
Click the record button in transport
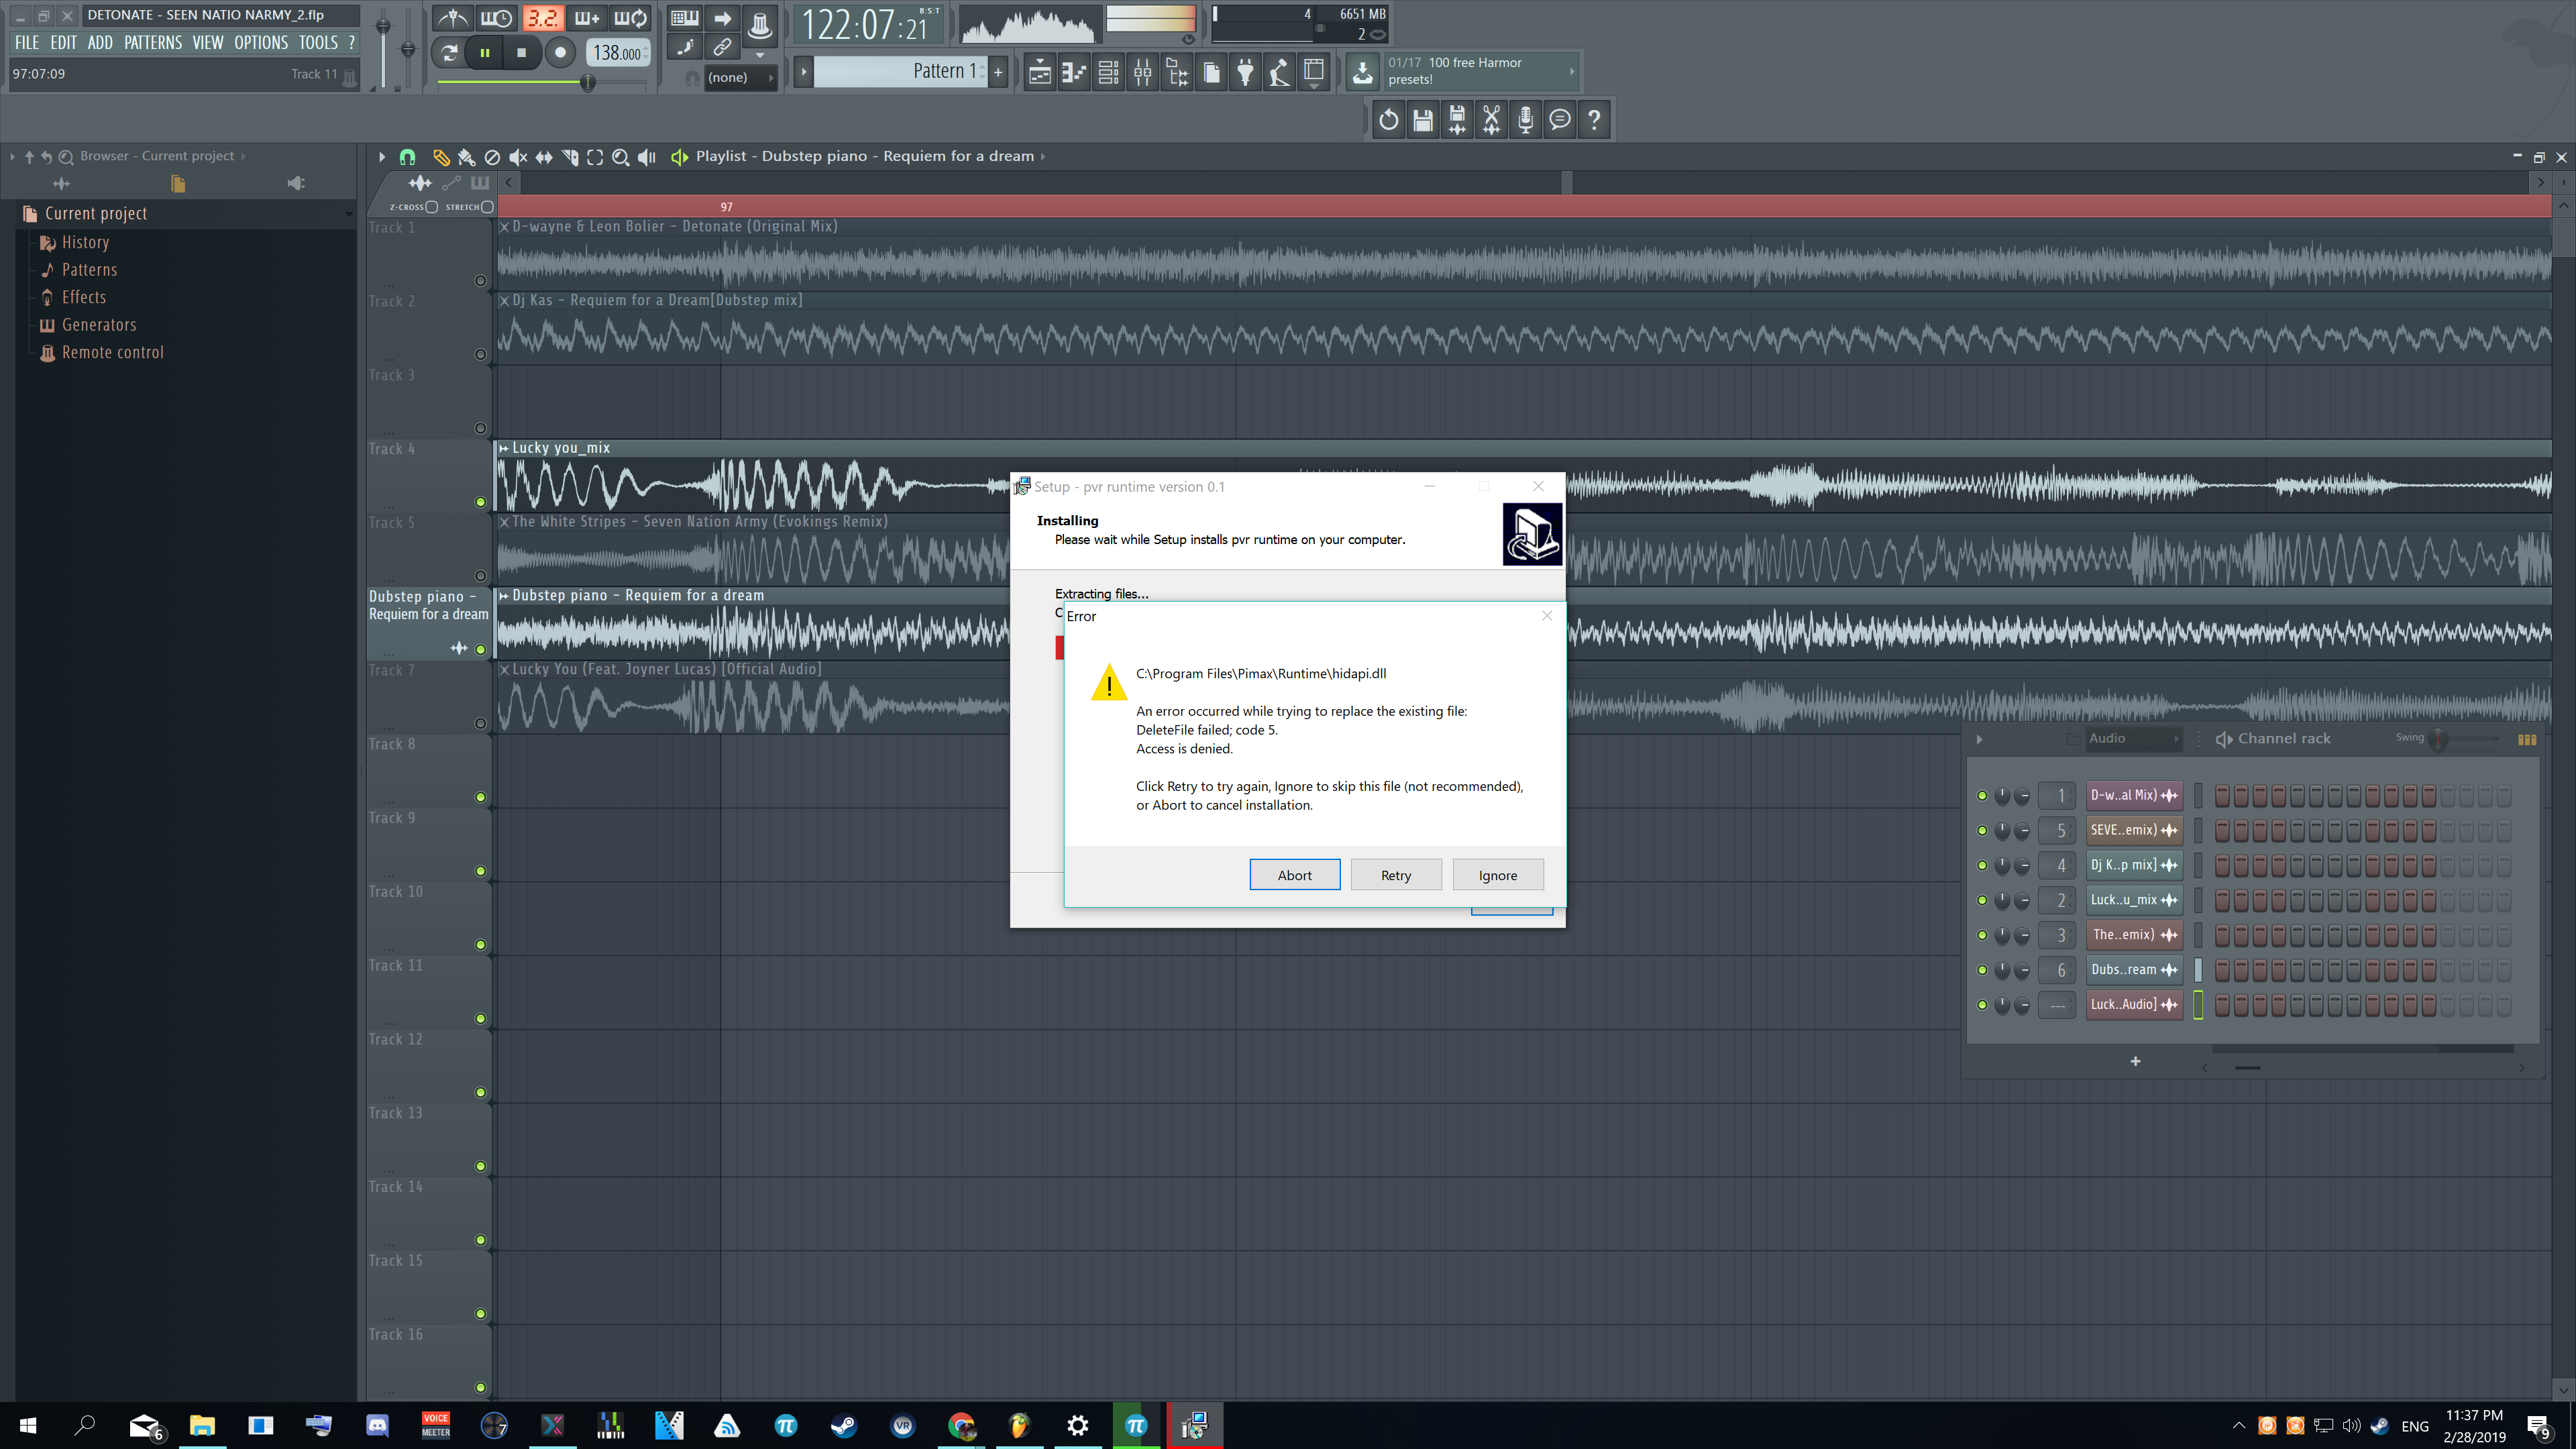click(560, 53)
